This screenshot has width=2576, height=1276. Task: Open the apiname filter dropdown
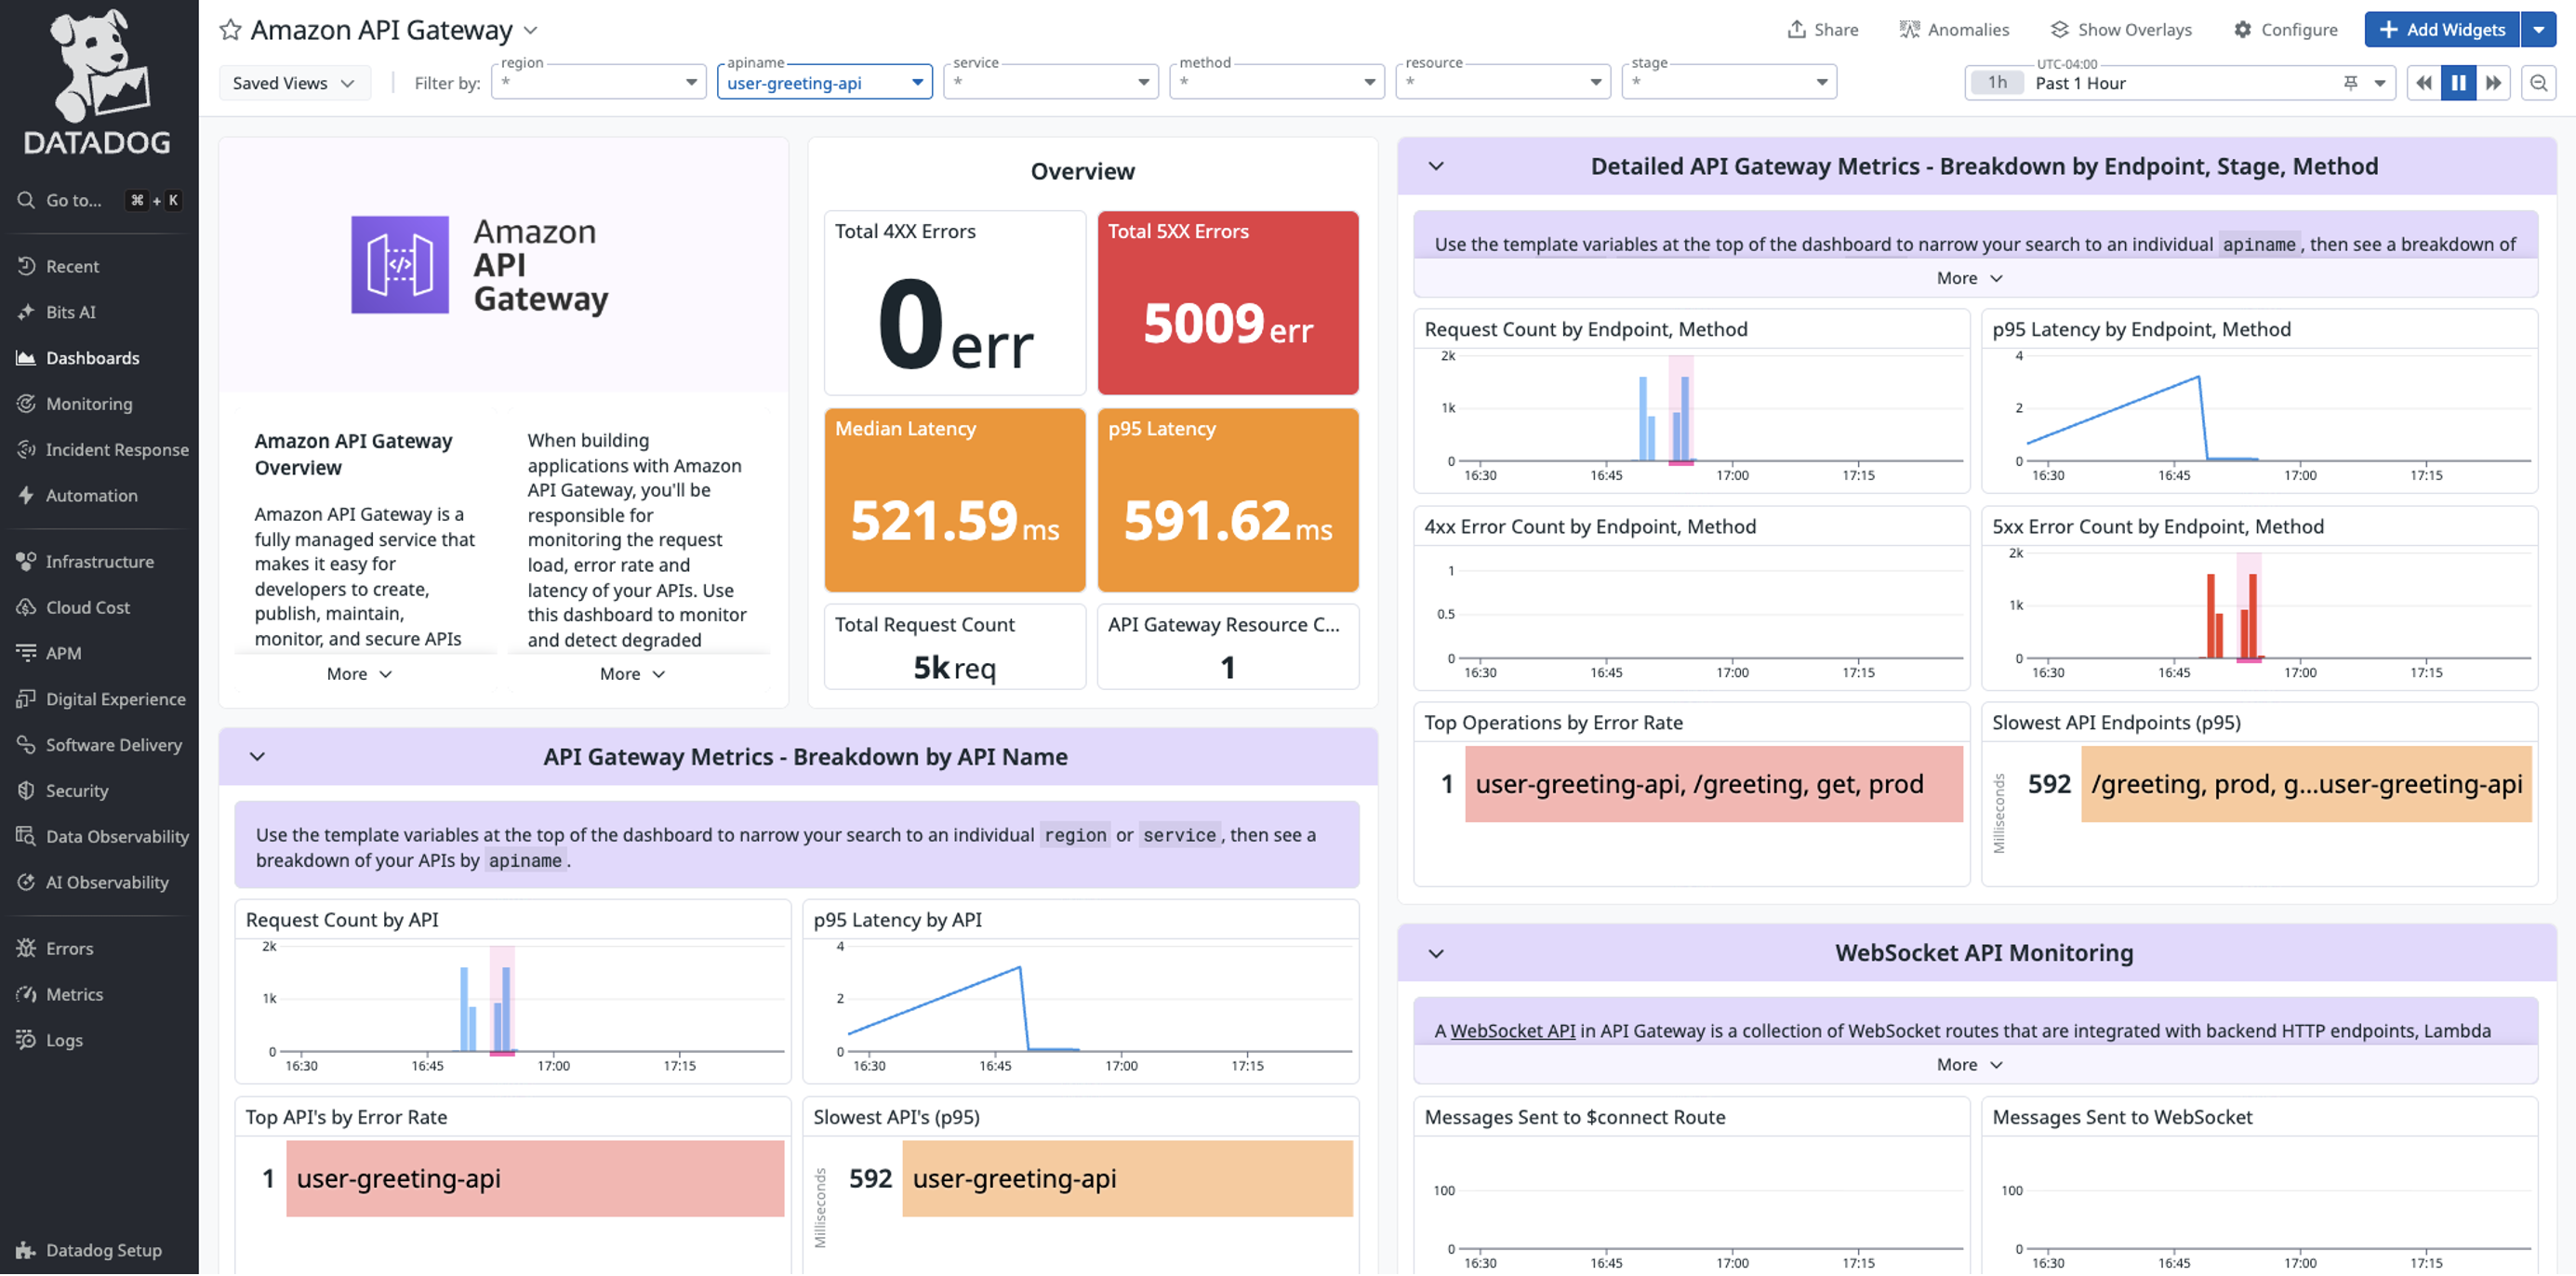[824, 82]
